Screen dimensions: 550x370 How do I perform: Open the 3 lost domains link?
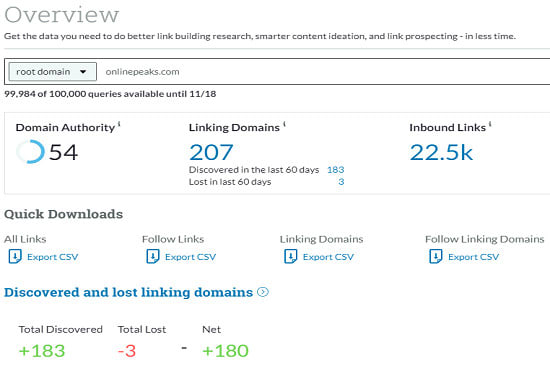[x=341, y=182]
